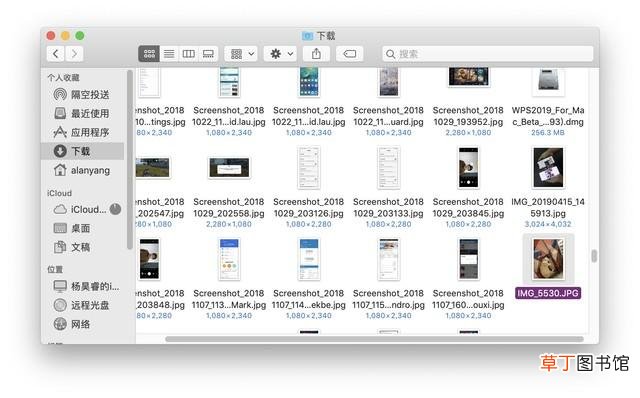Open the group-by arrangement dropdown
The image size is (640, 398).
pyautogui.click(x=242, y=53)
